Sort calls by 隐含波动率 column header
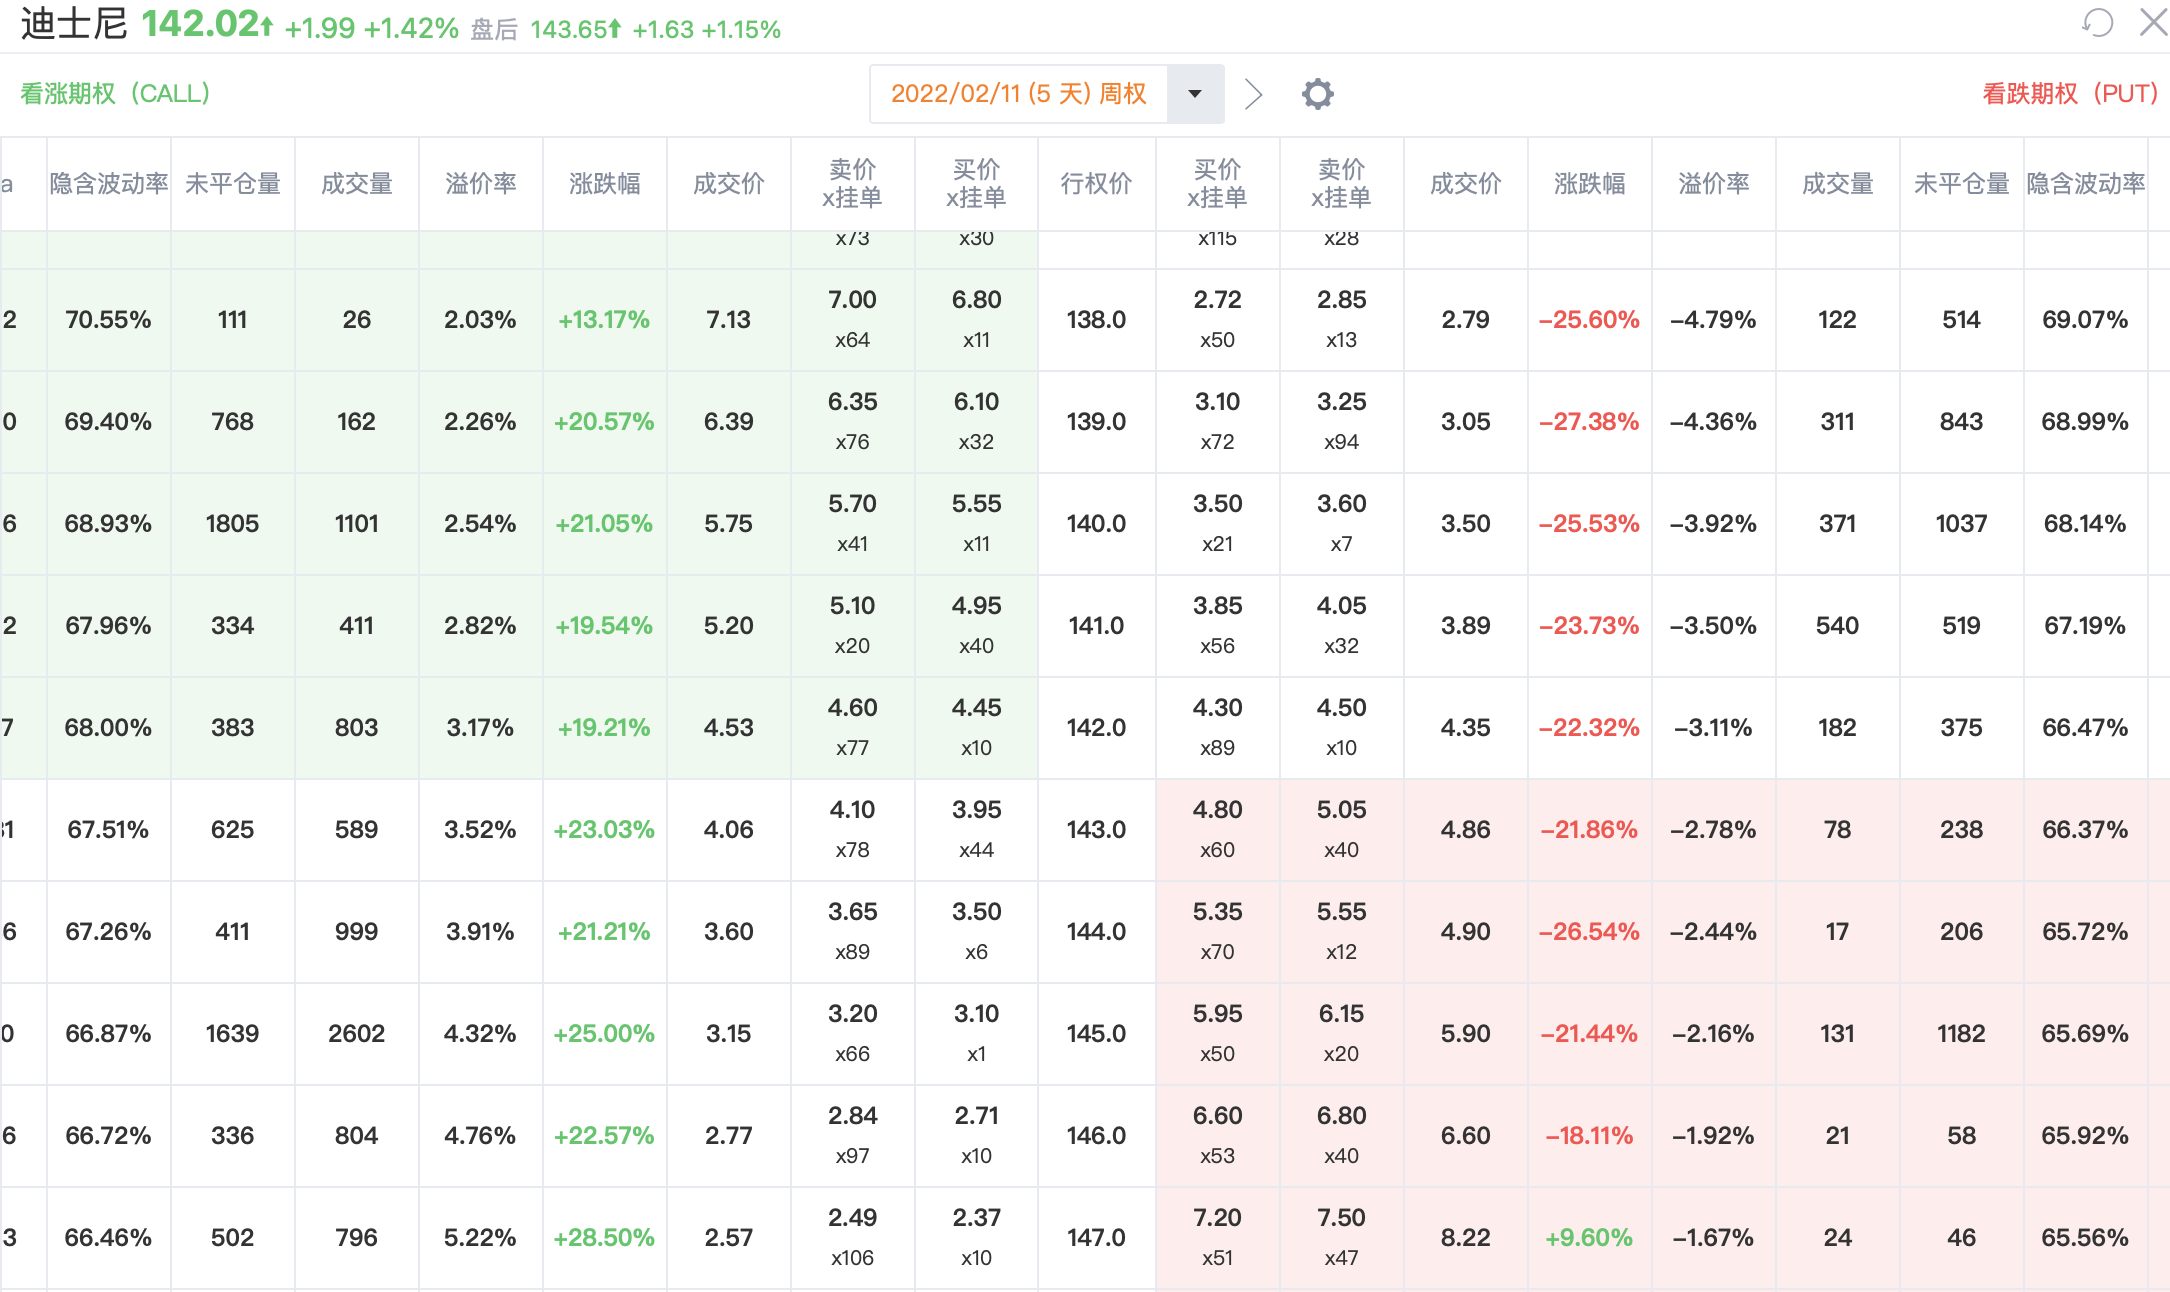2170x1292 pixels. [x=108, y=184]
